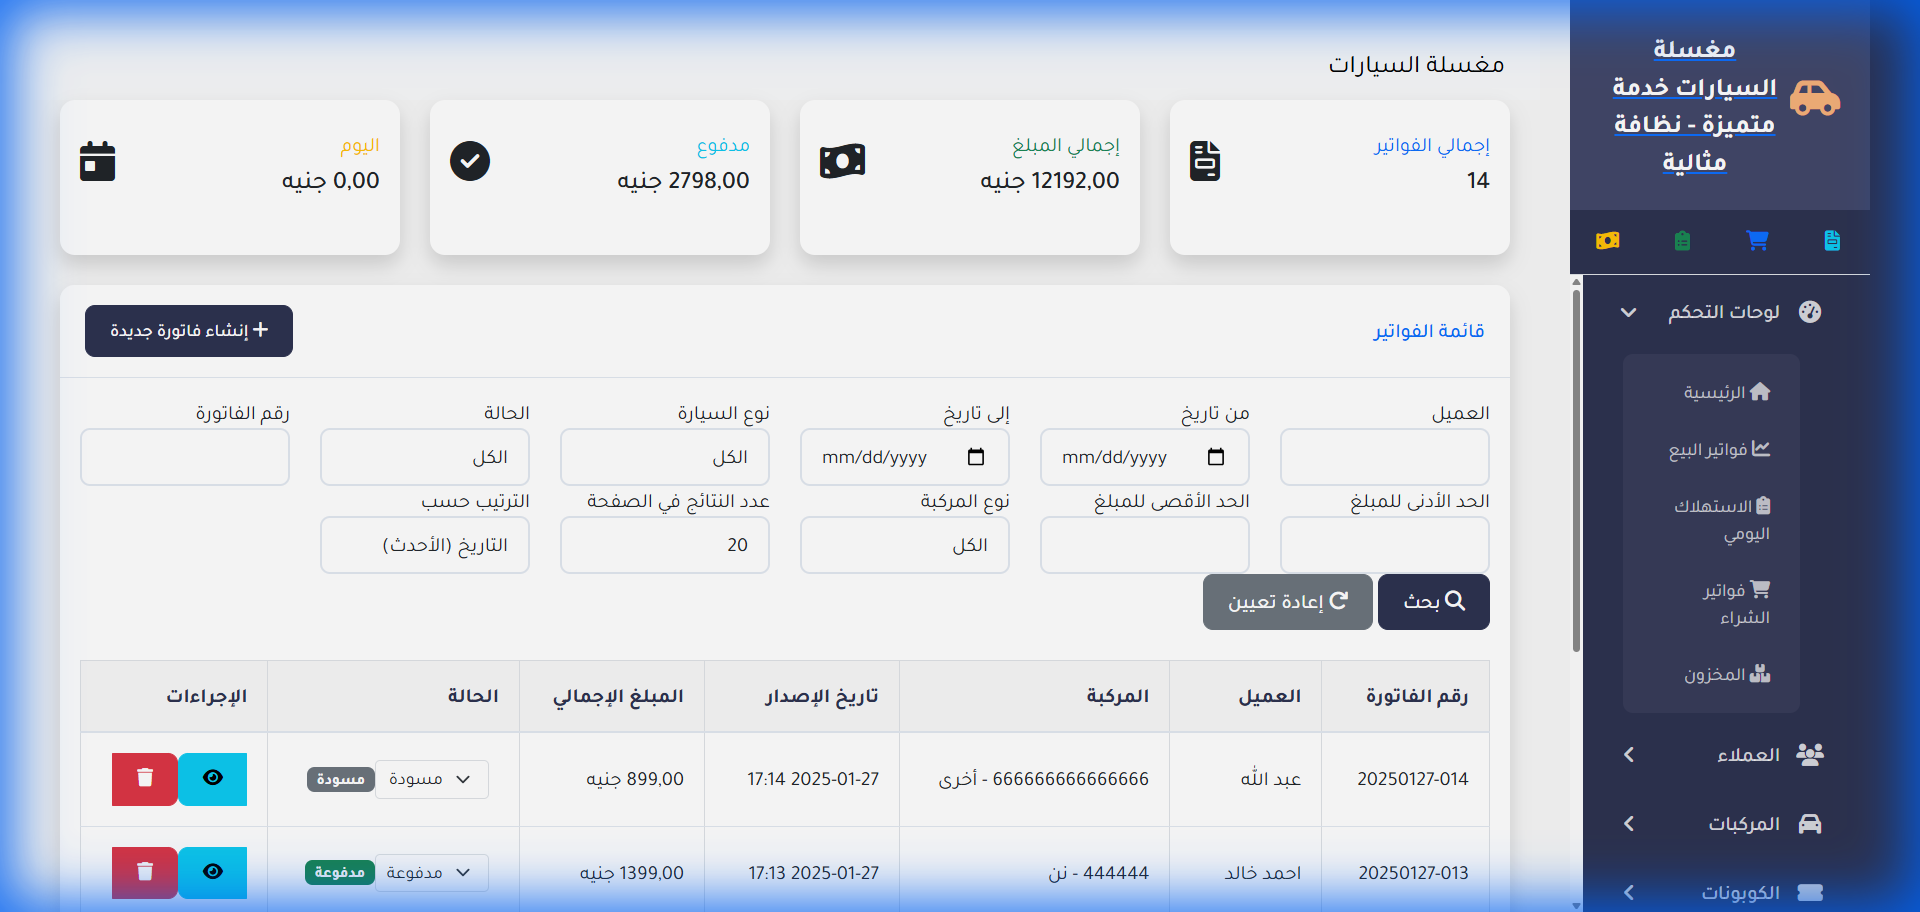Click the car wash brand title link

[1694, 105]
